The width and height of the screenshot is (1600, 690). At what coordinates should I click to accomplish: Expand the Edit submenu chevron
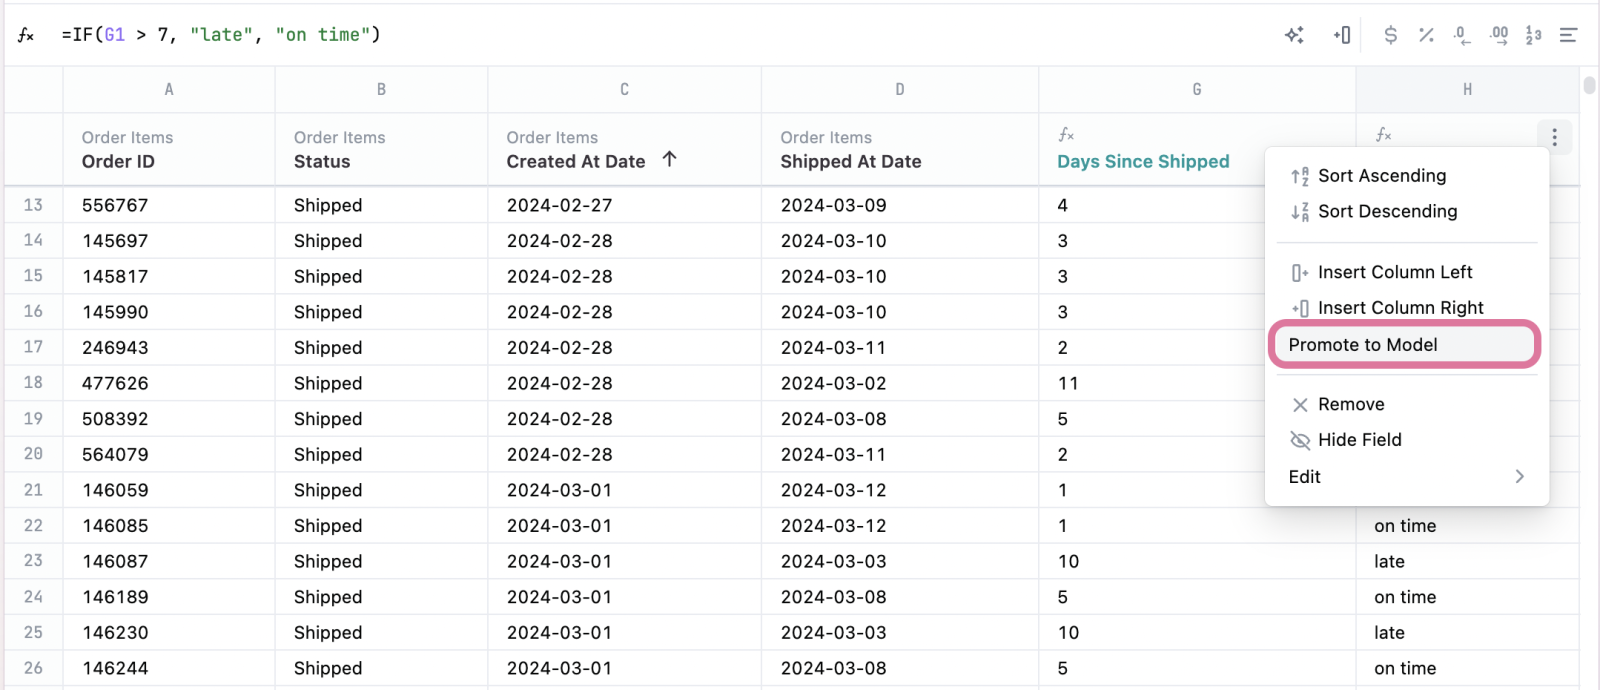[1520, 477]
